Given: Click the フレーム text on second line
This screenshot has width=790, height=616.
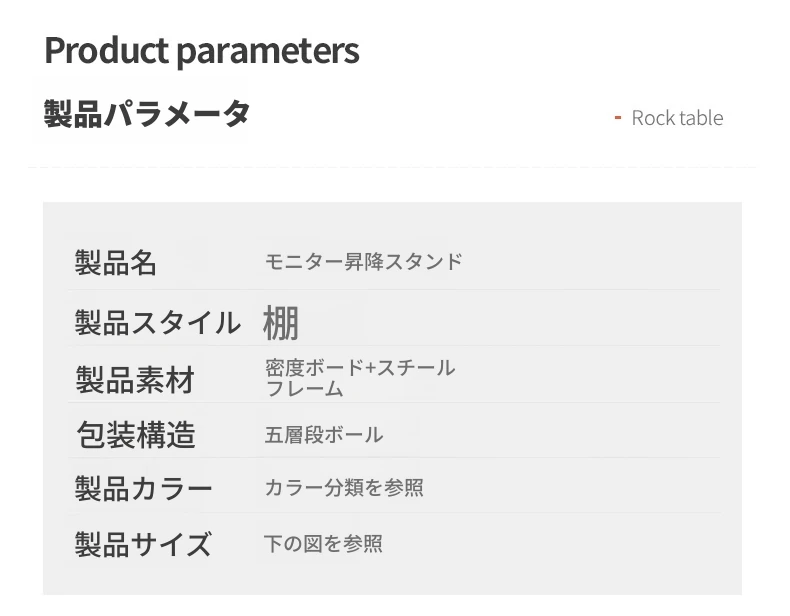Looking at the screenshot, I should pos(304,389).
